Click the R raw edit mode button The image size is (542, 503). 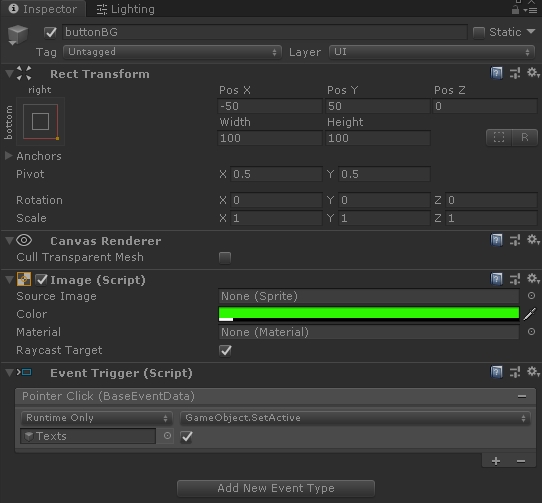click(x=524, y=138)
